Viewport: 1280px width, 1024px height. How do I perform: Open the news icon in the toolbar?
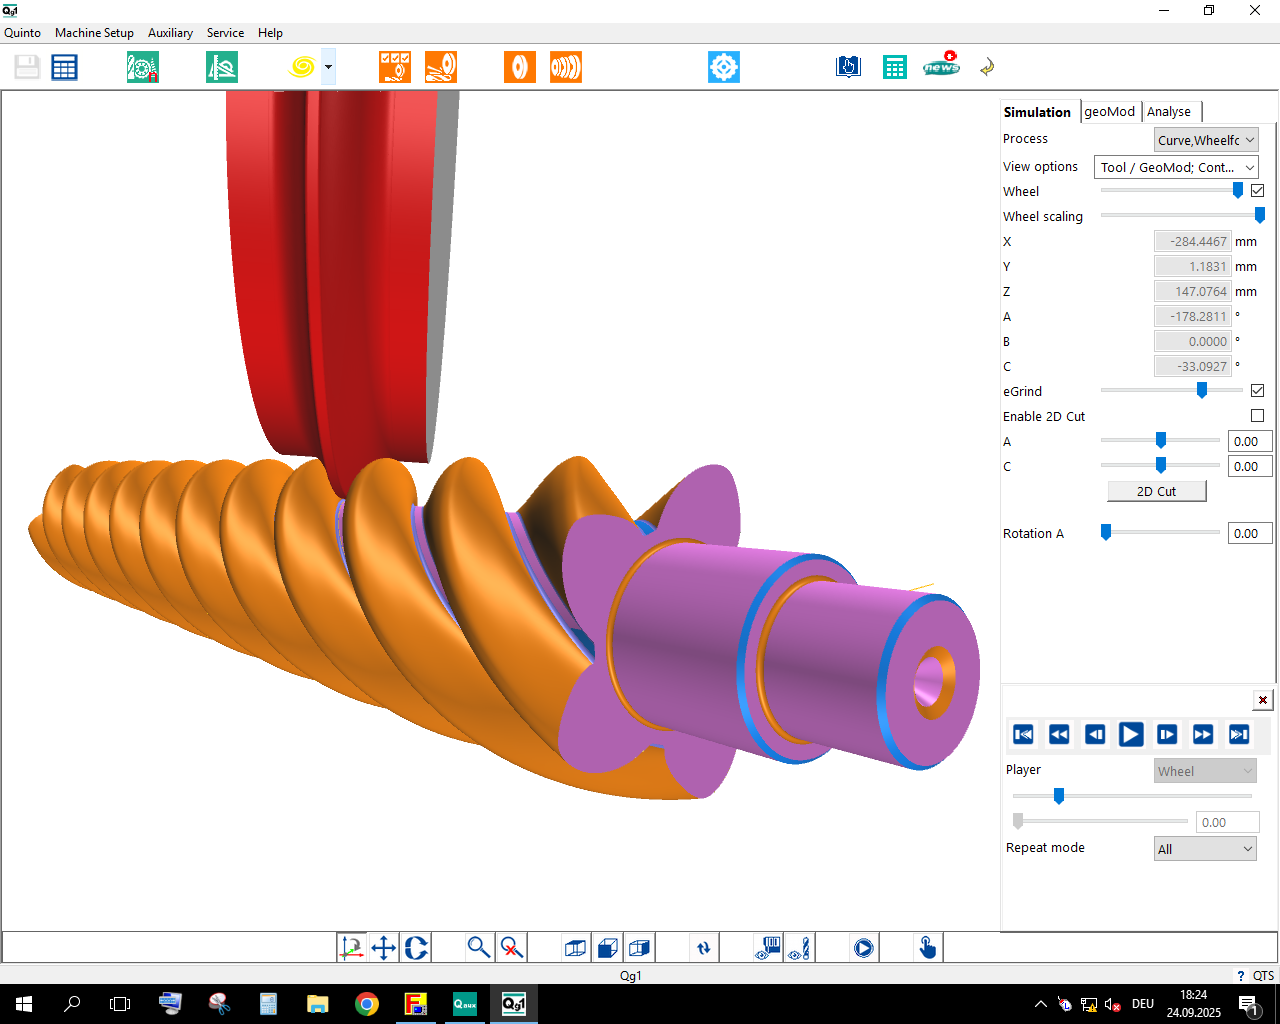(x=940, y=66)
